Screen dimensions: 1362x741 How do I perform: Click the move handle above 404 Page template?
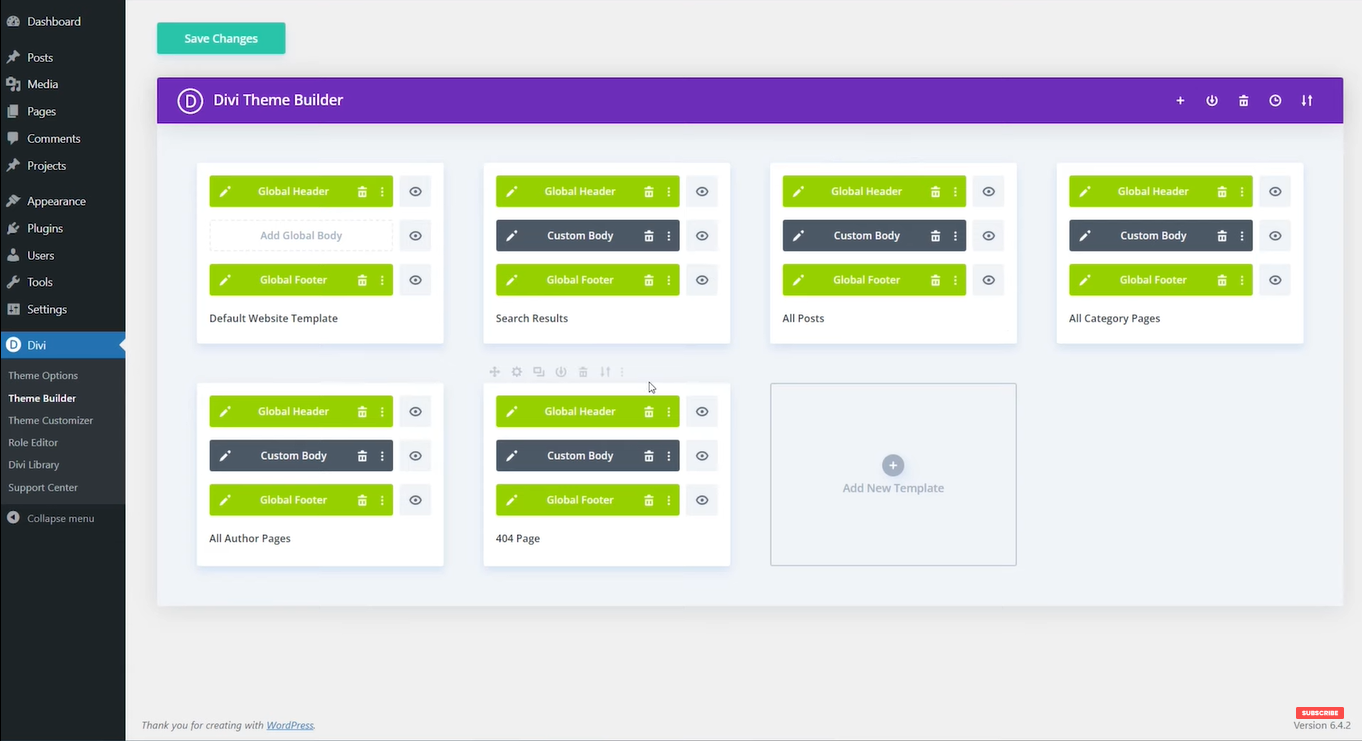(494, 372)
